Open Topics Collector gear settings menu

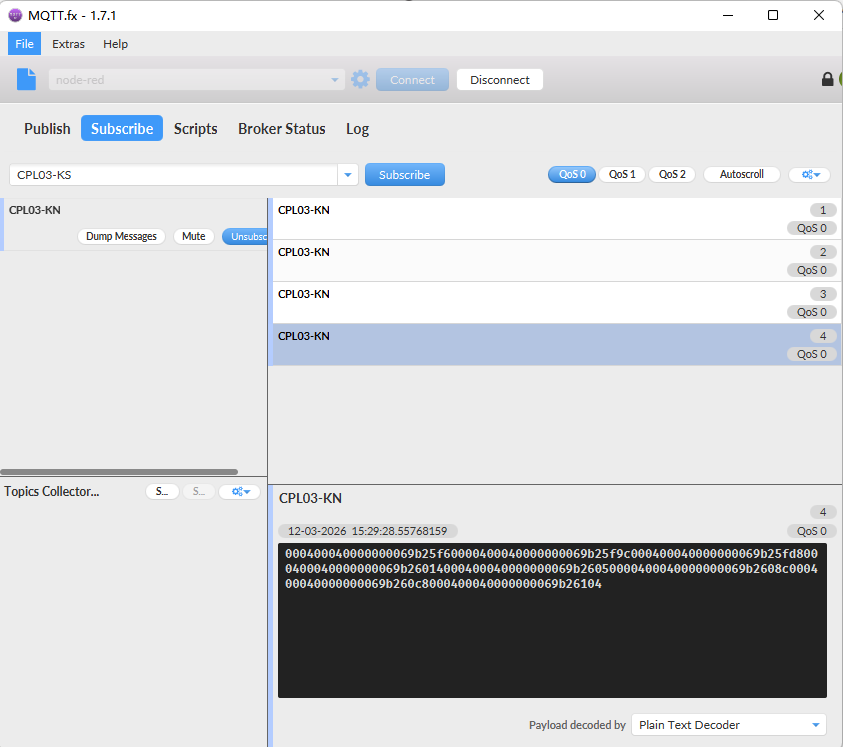pyautogui.click(x=240, y=492)
